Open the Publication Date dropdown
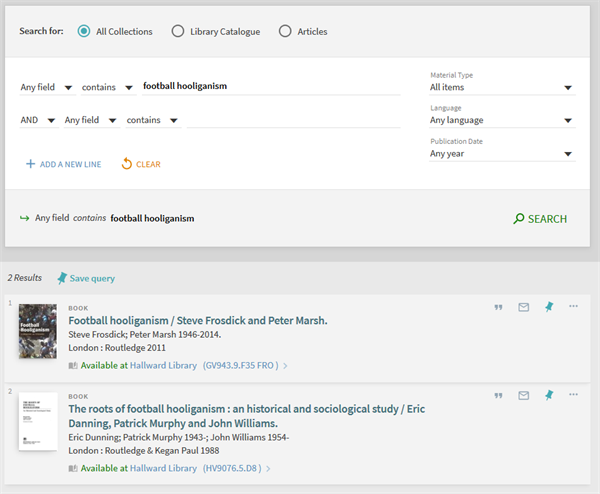This screenshot has width=600, height=494. [x=501, y=154]
